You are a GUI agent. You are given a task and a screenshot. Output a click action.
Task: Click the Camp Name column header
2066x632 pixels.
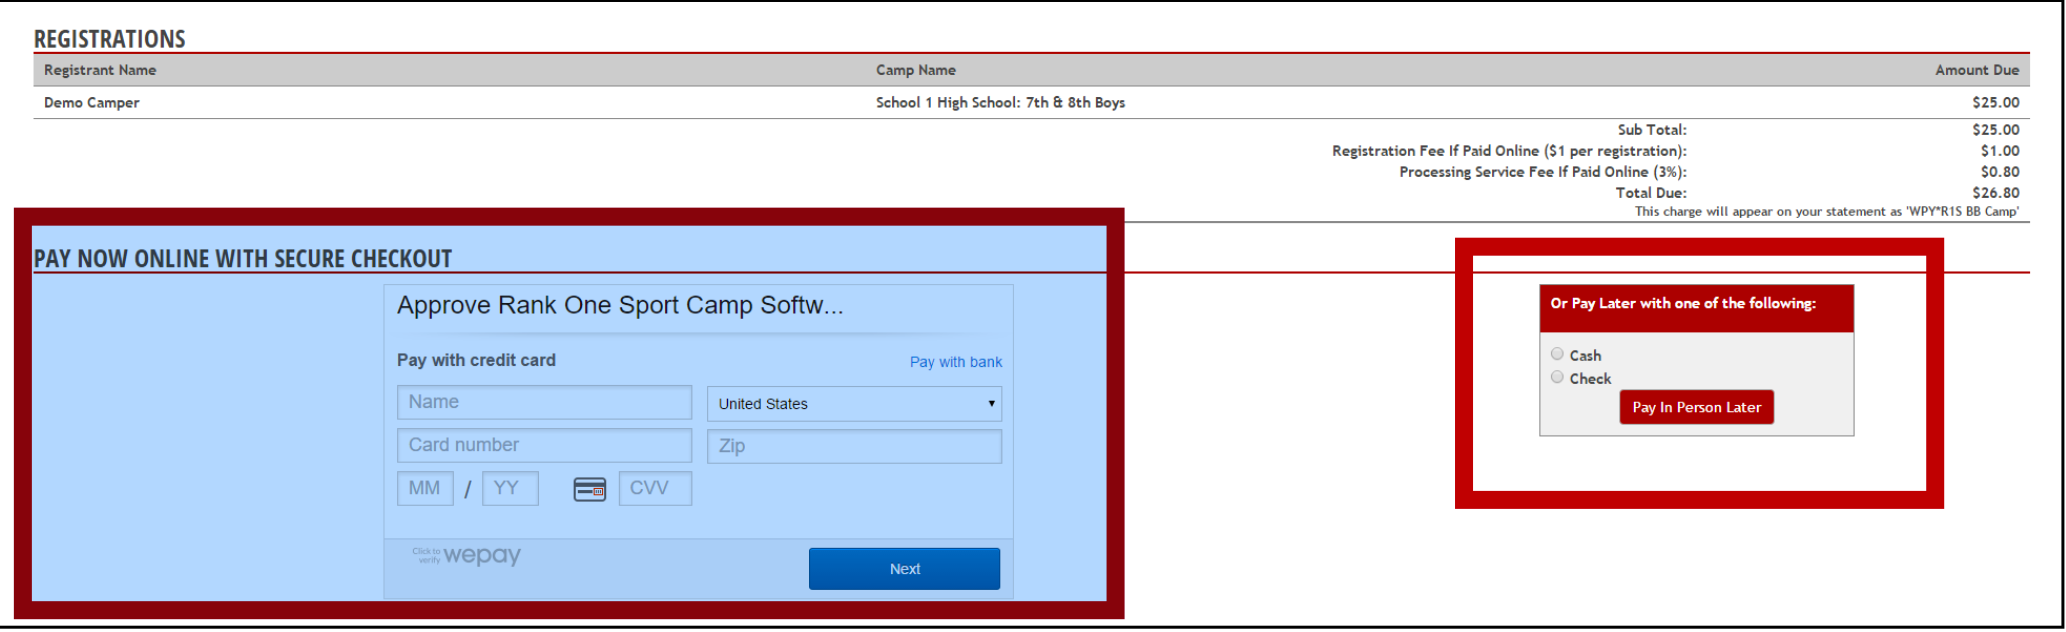pos(916,70)
